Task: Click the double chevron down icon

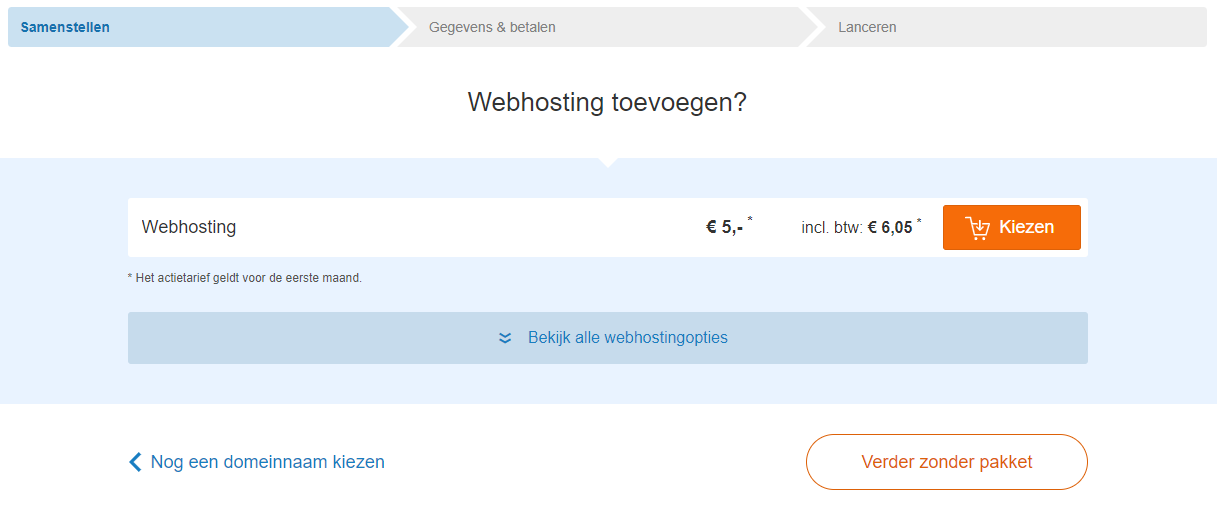Action: click(x=505, y=338)
